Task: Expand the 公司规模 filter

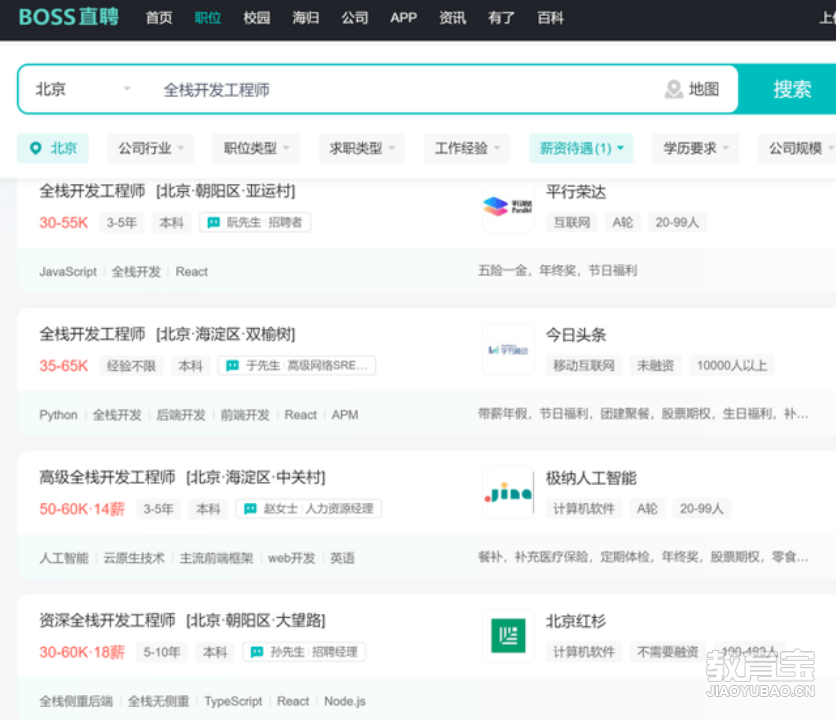Action: [798, 148]
